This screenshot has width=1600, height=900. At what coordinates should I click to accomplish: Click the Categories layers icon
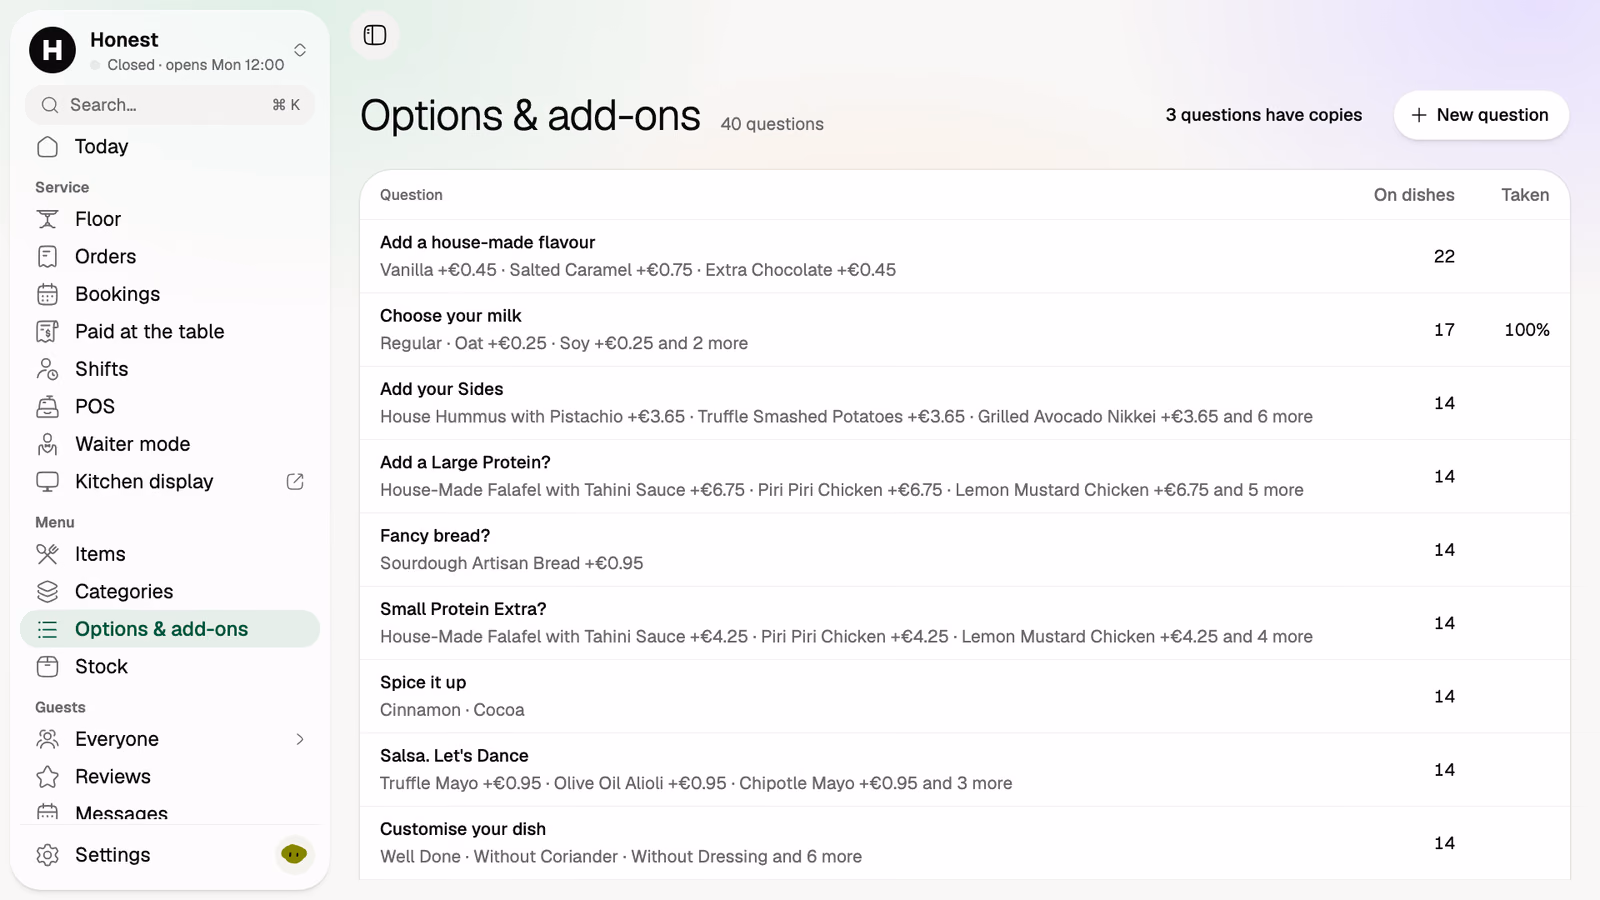click(x=47, y=592)
